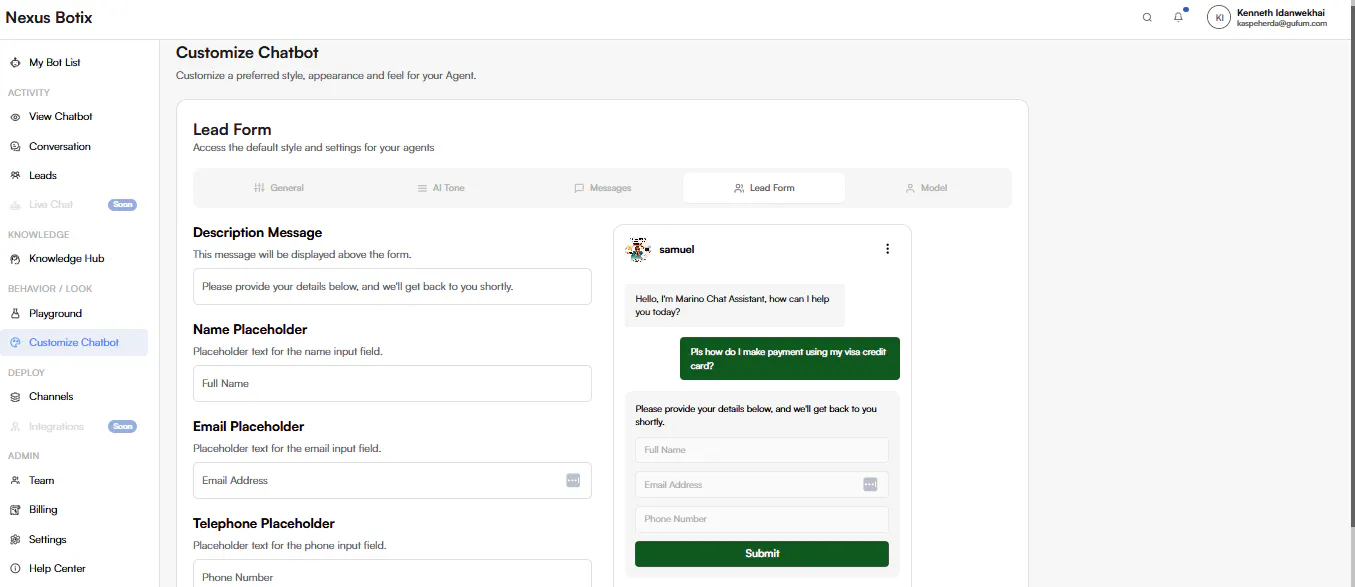
Task: Click the Model tab person icon
Action: pos(910,188)
